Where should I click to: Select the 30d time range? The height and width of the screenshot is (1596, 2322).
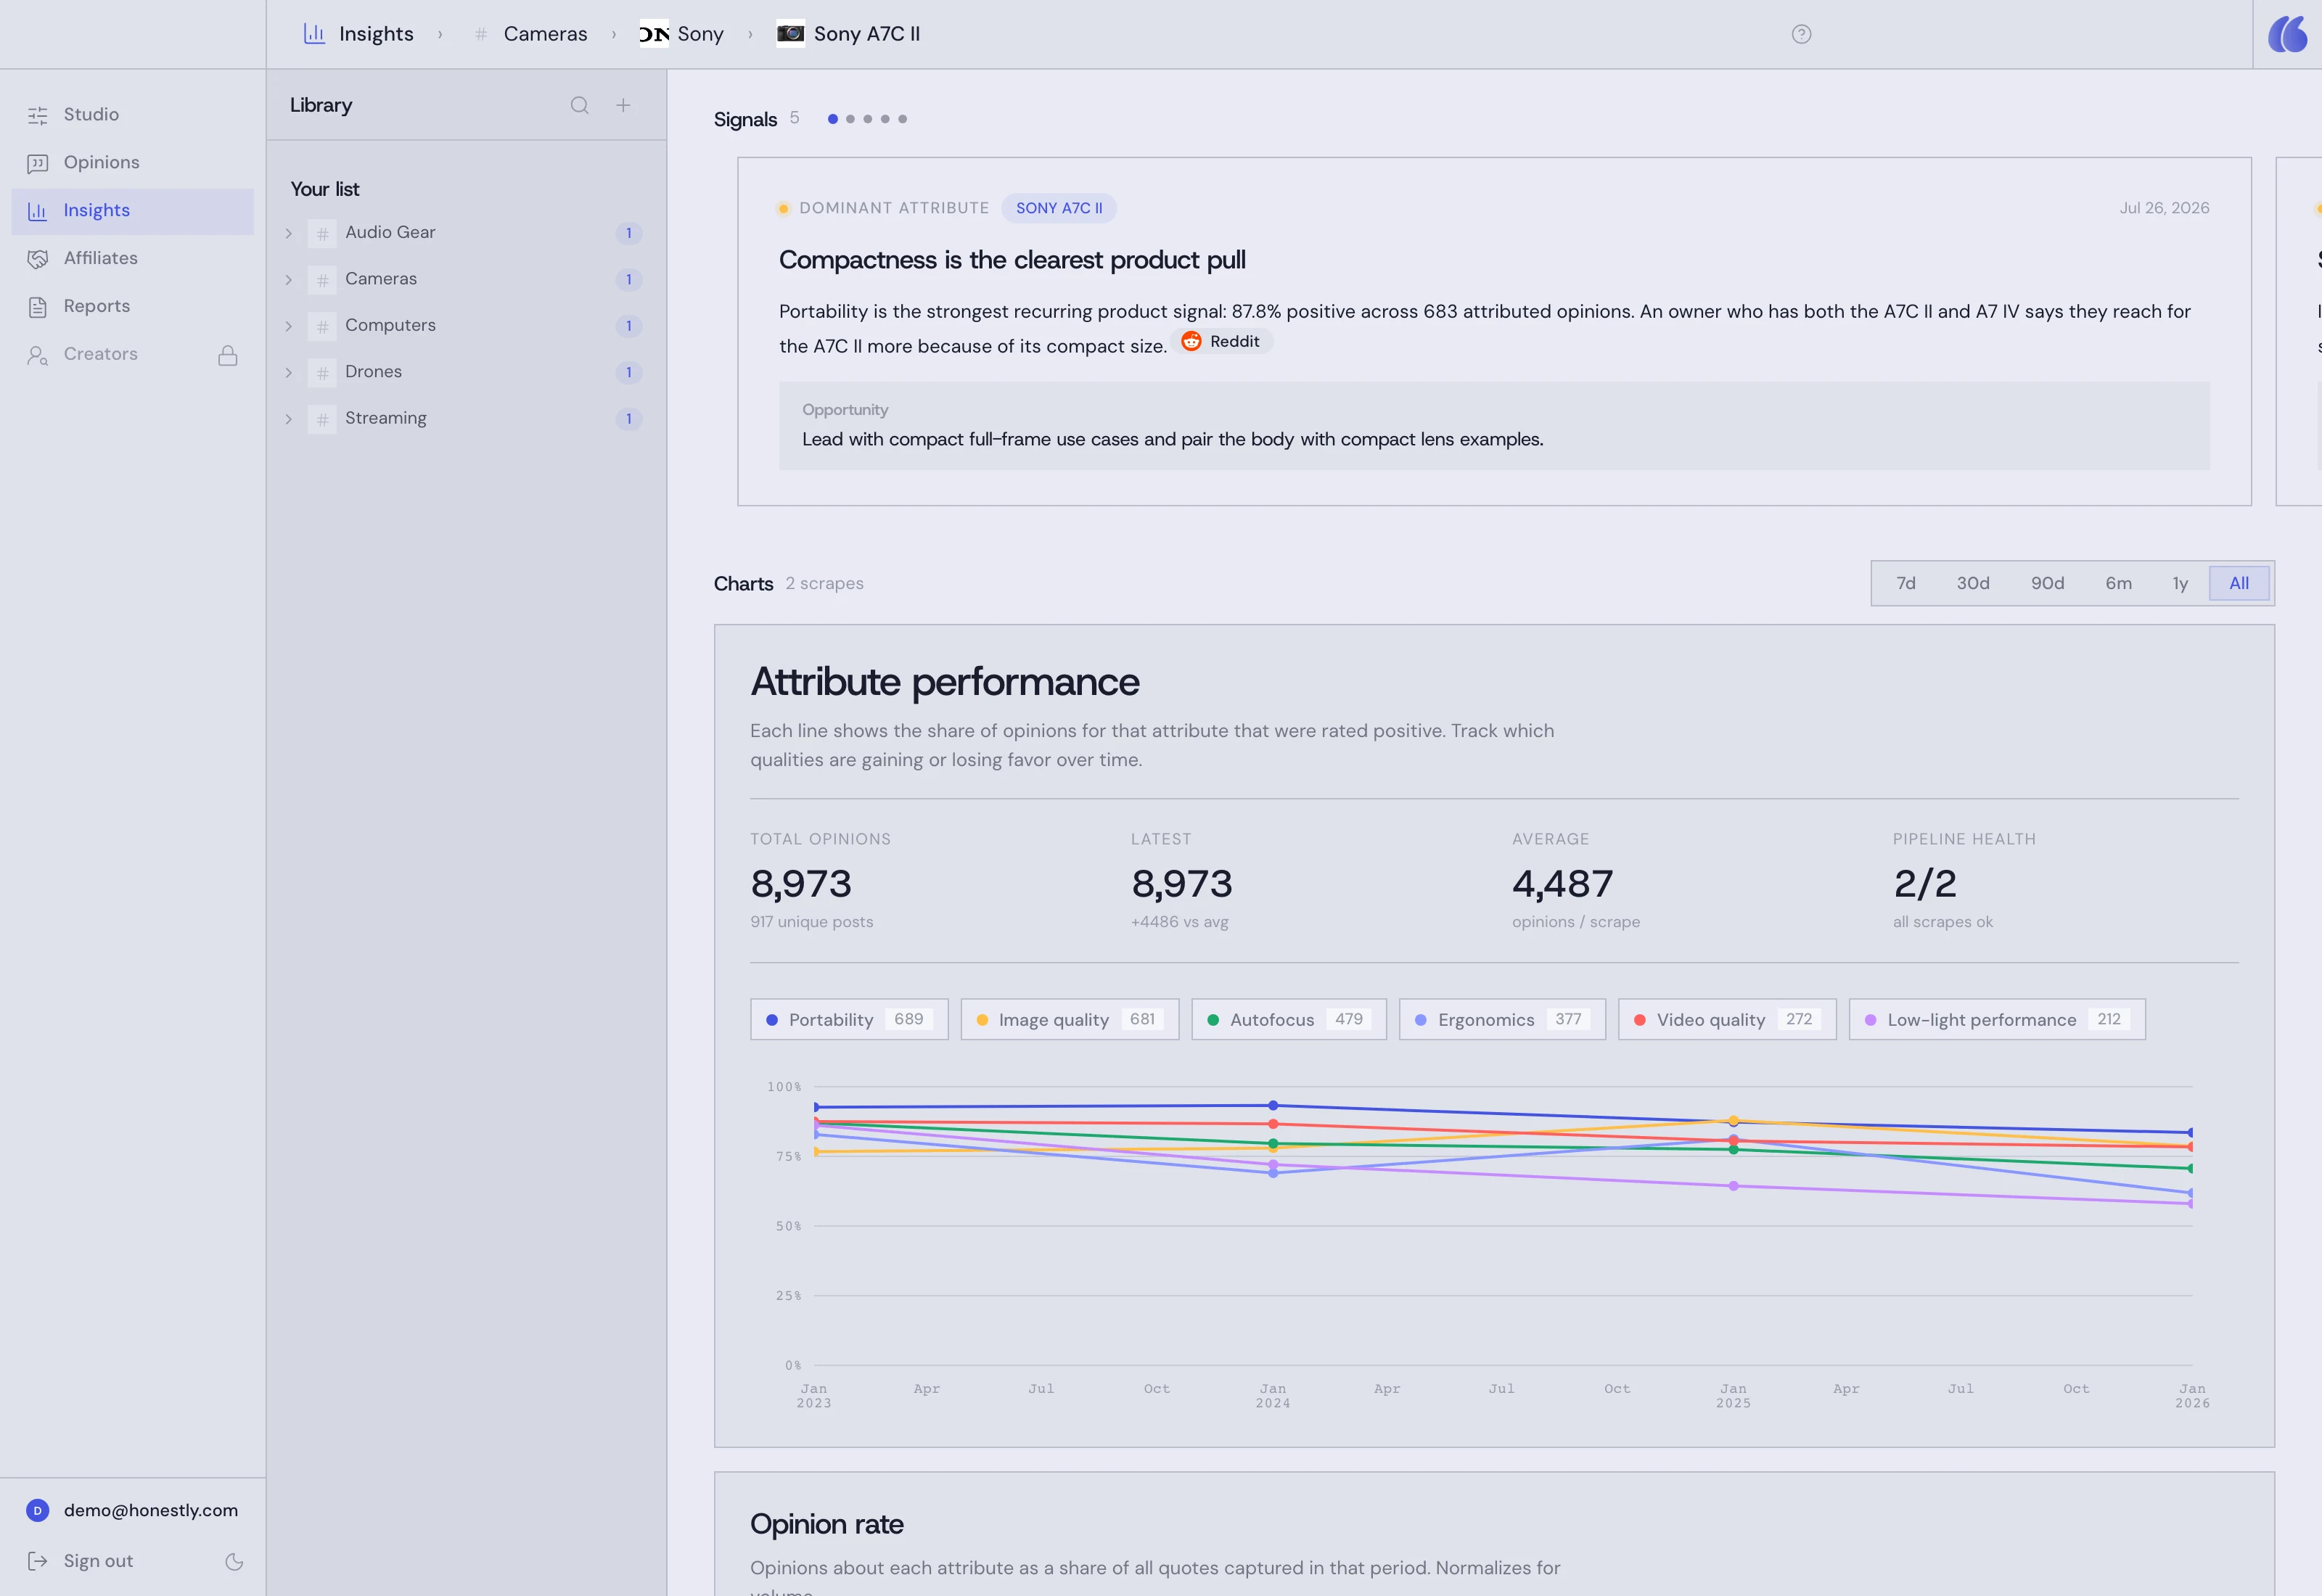[x=1973, y=583]
